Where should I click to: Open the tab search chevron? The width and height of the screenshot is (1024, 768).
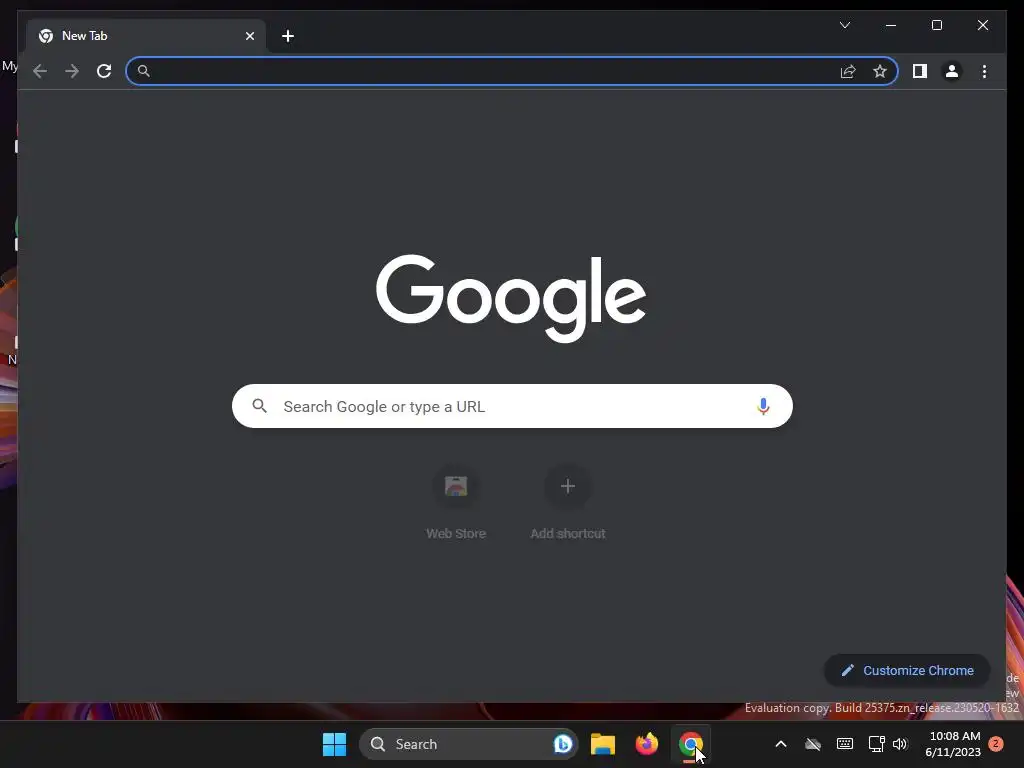click(x=844, y=25)
